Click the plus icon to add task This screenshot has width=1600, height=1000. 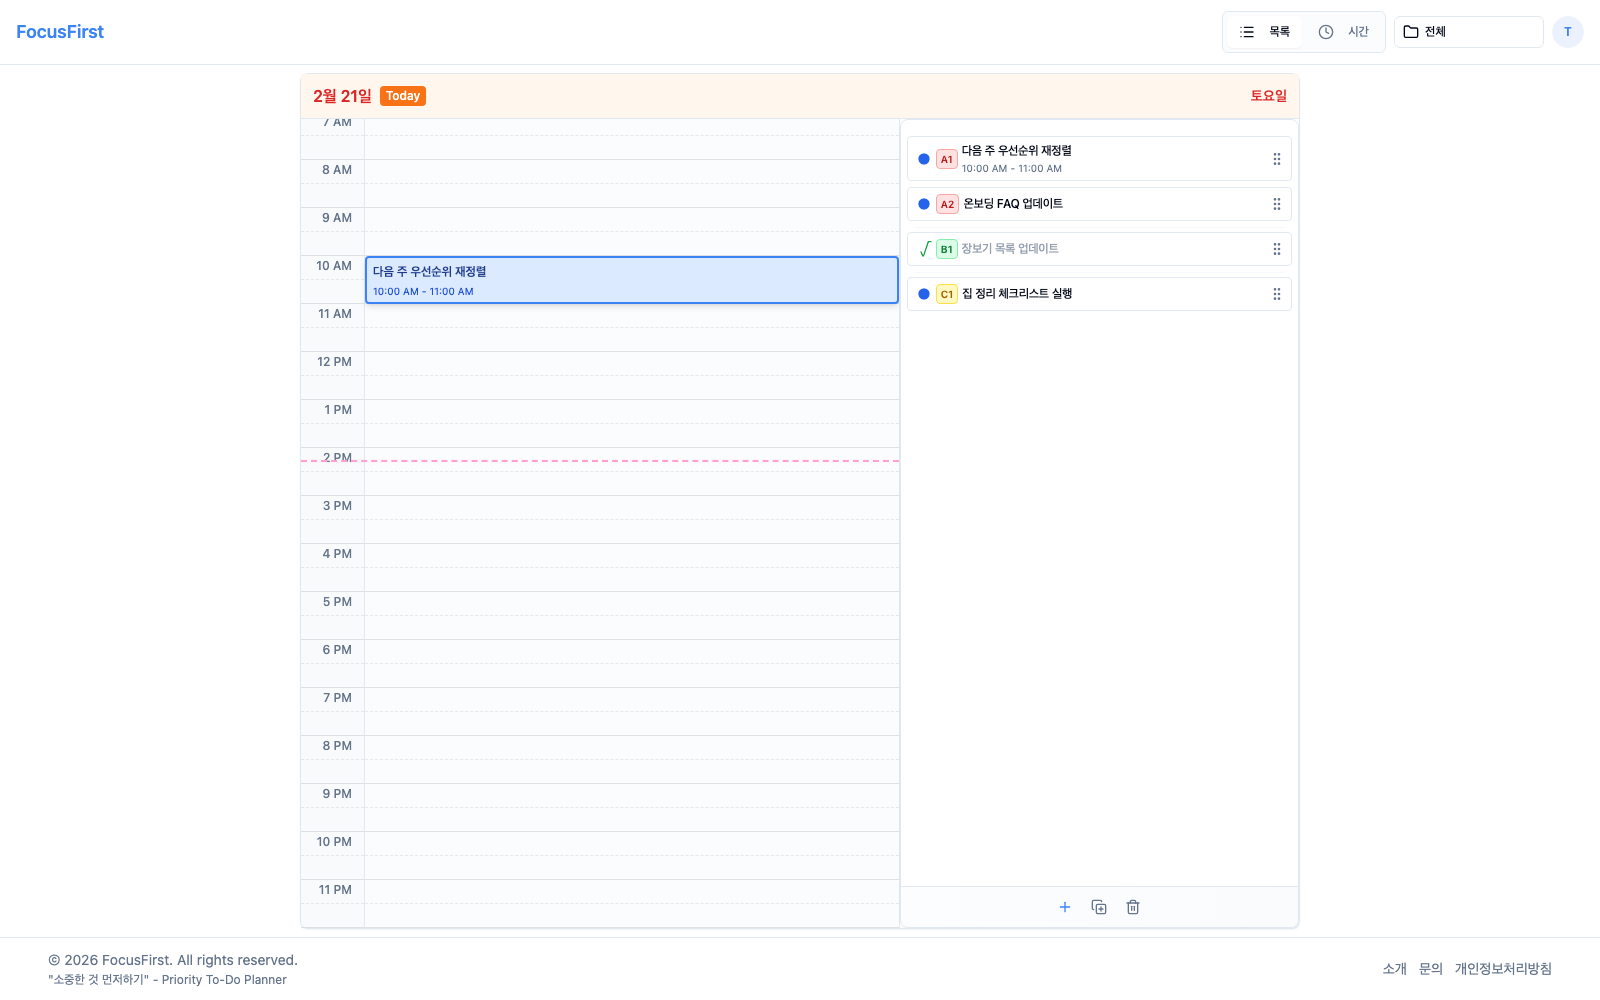coord(1065,907)
